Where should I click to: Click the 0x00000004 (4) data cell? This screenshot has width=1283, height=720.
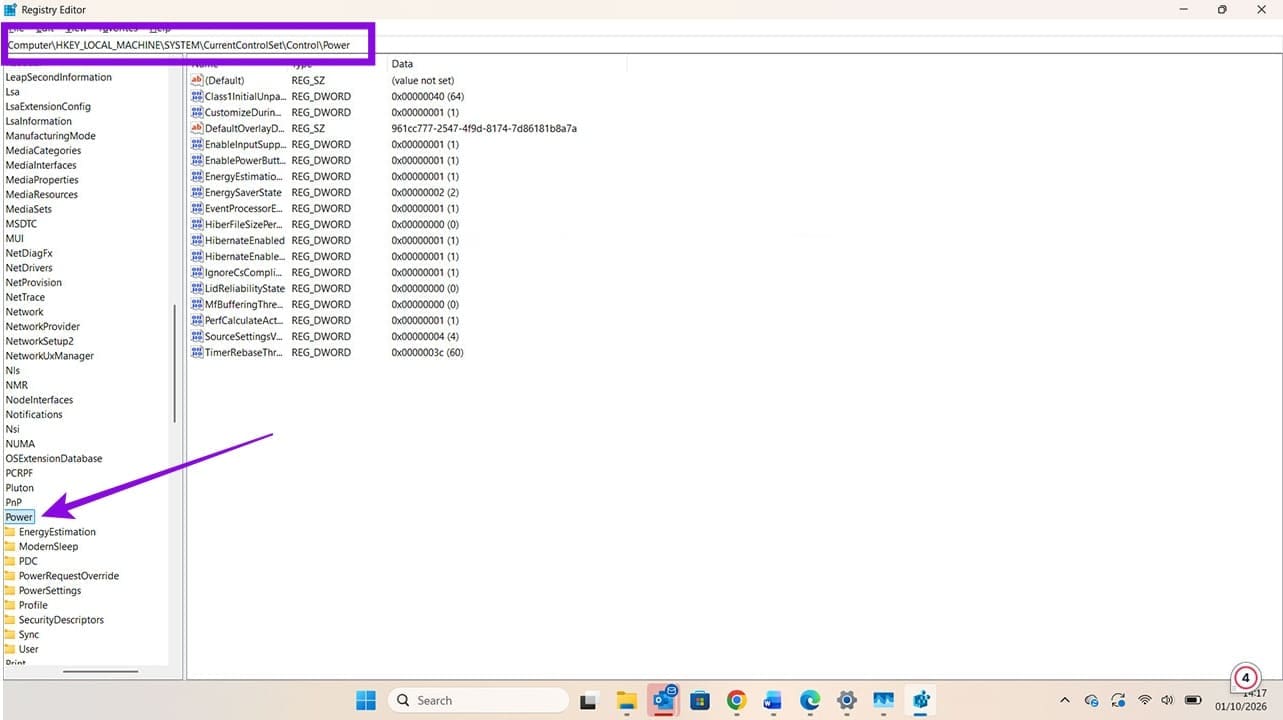point(425,336)
